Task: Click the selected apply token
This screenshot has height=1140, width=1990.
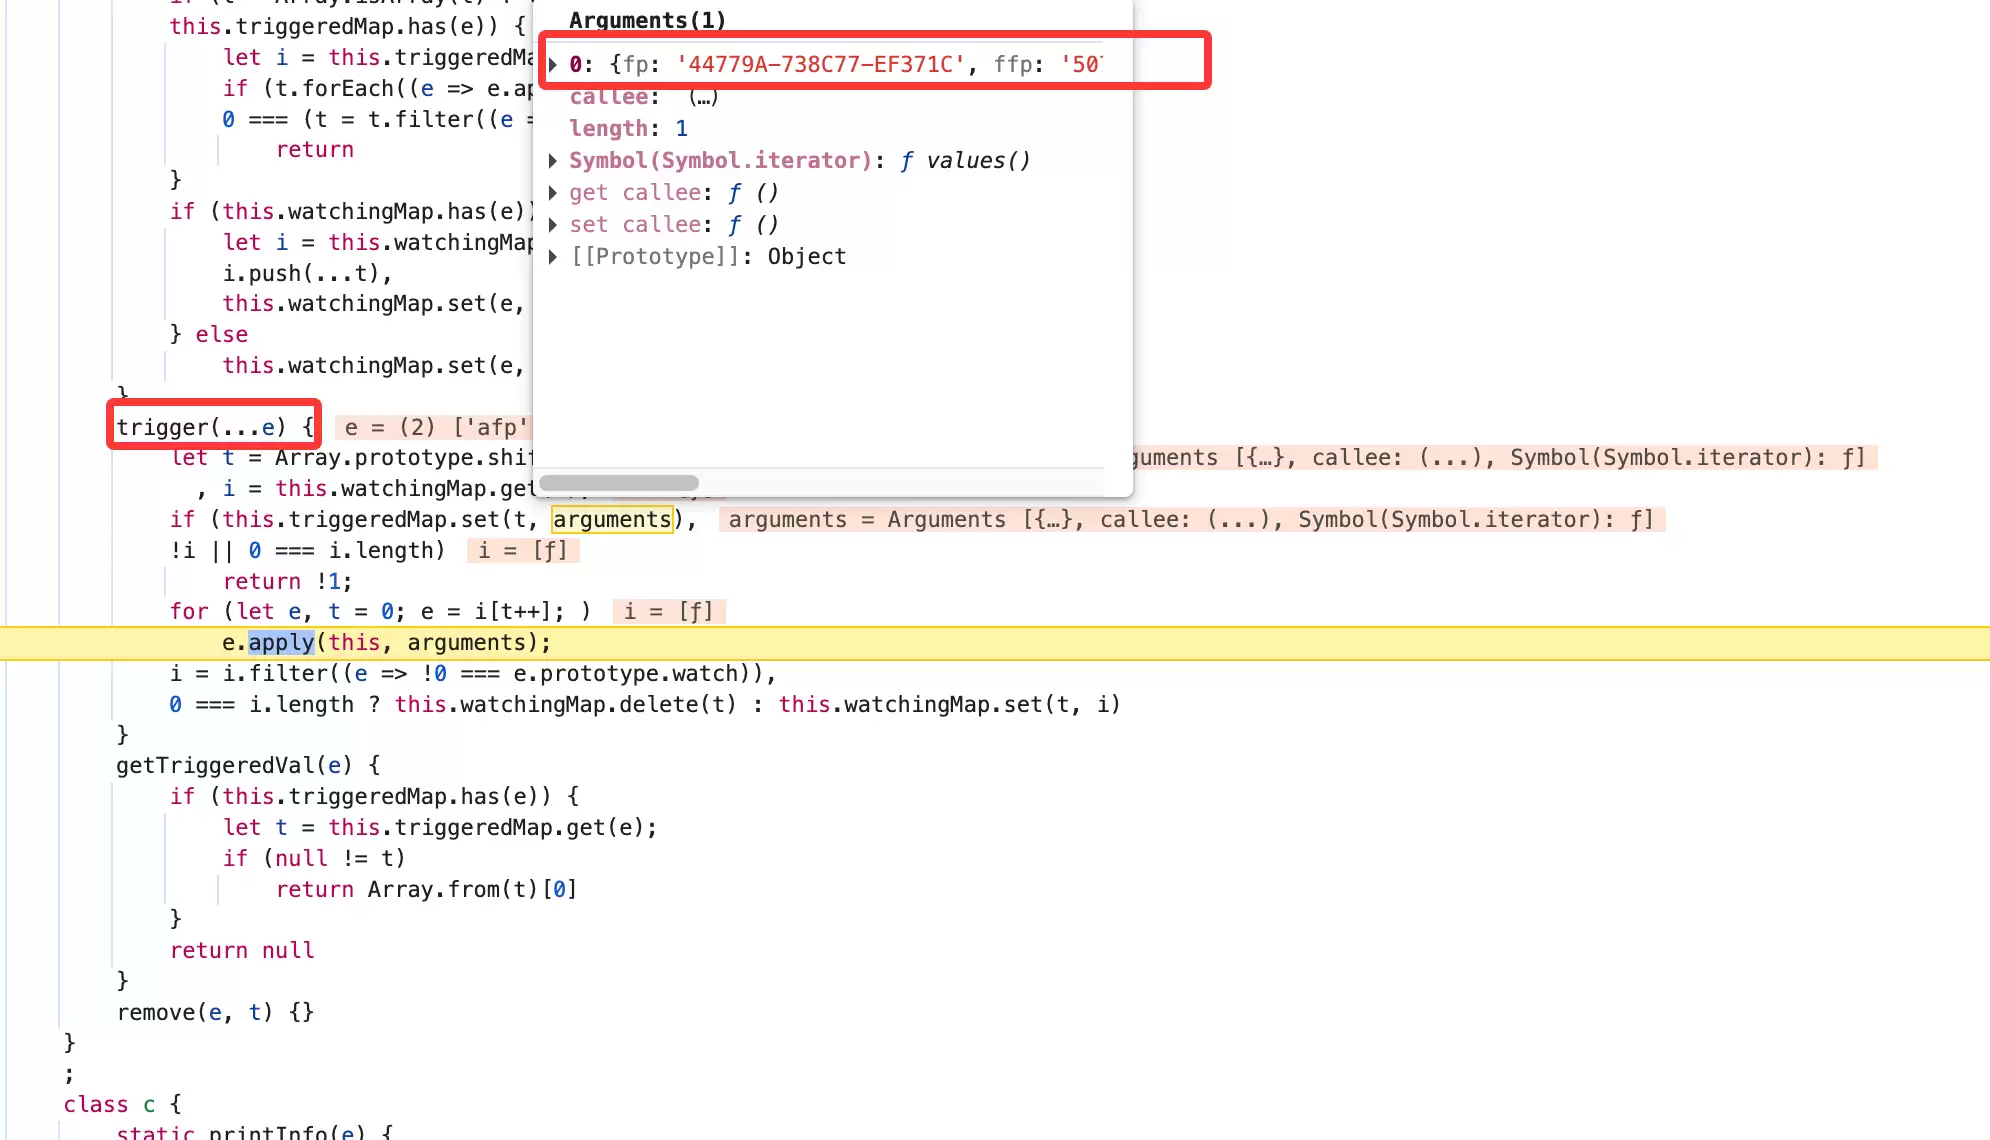Action: click(x=281, y=643)
